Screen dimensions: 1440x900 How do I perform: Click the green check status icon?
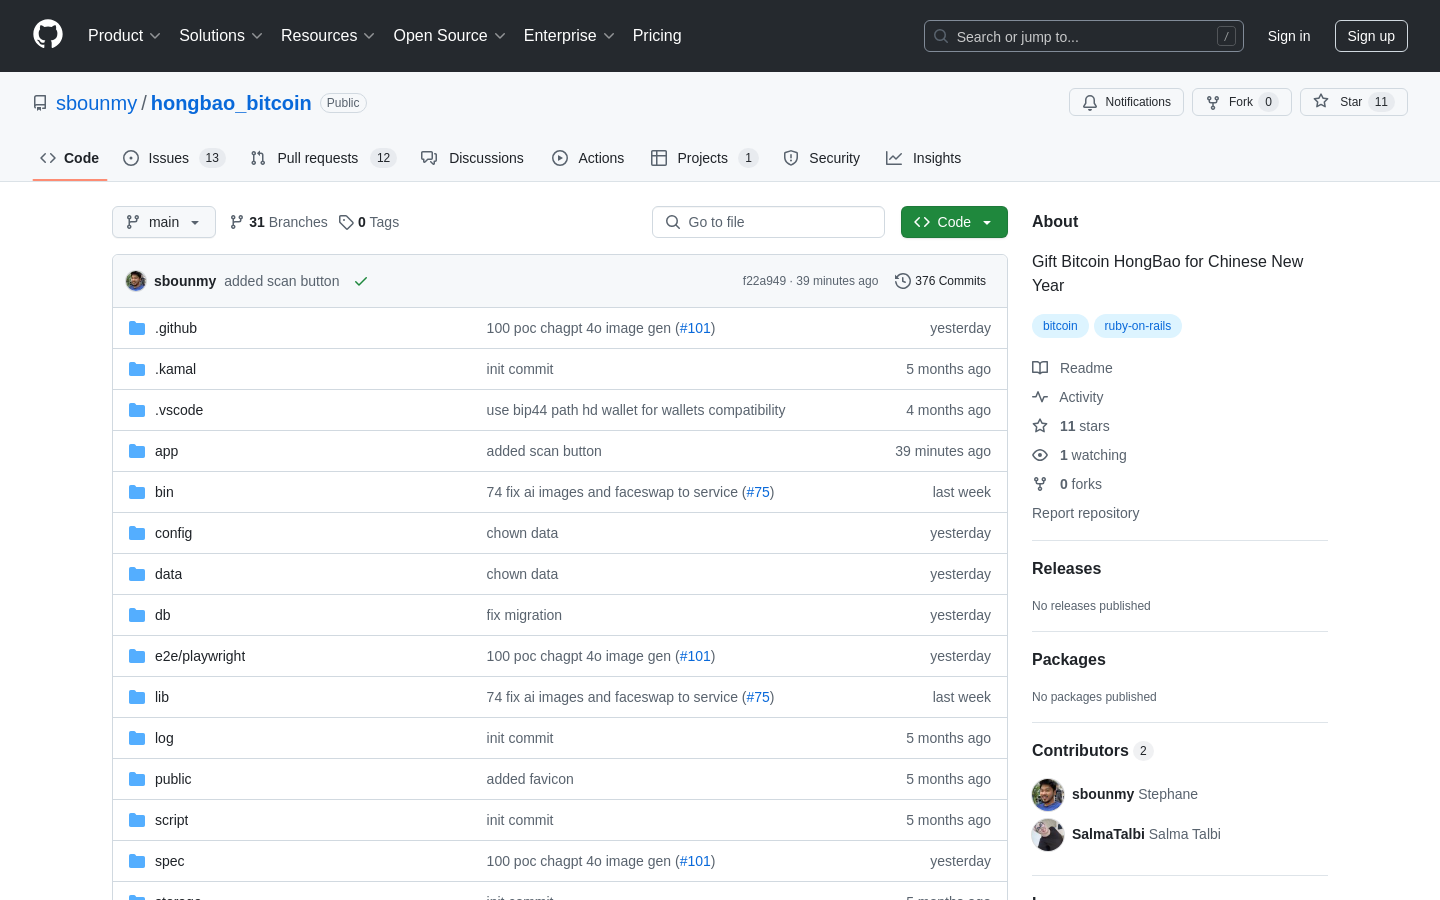[361, 281]
